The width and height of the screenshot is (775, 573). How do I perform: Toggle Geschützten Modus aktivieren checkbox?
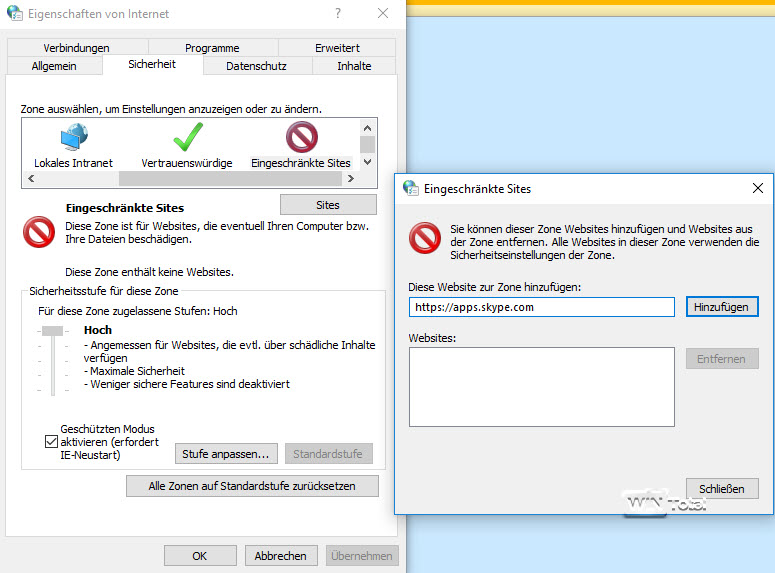[x=51, y=441]
